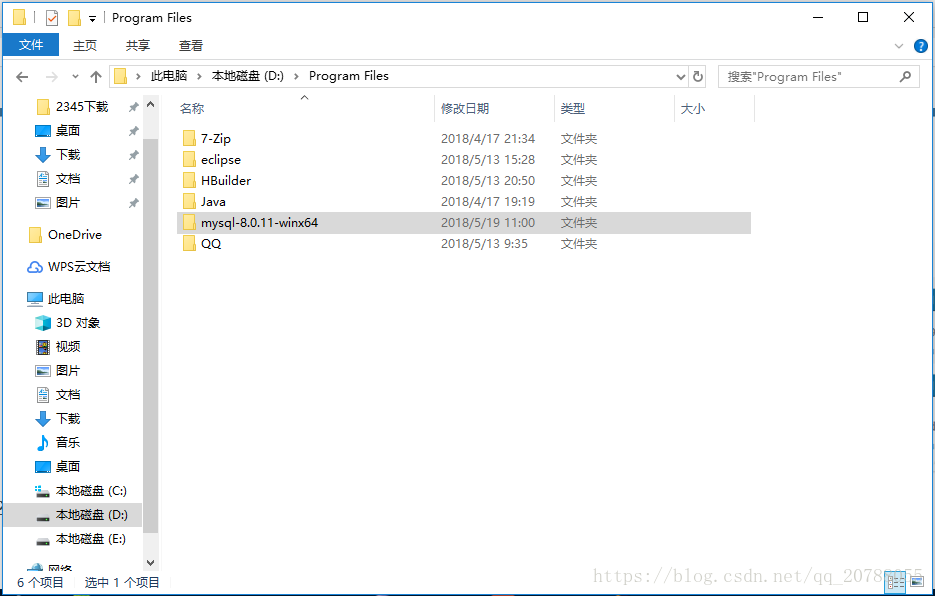
Task: Open 视频 under 此电脑
Action: coord(67,347)
